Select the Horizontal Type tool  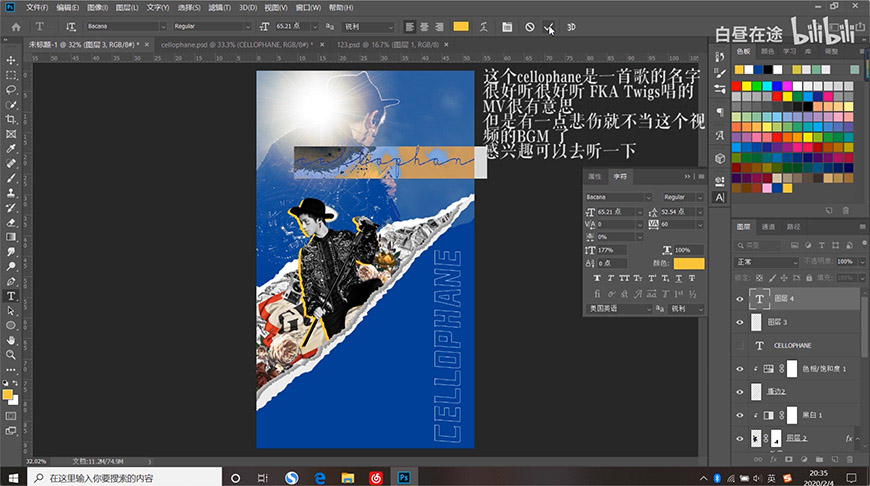(x=11, y=296)
